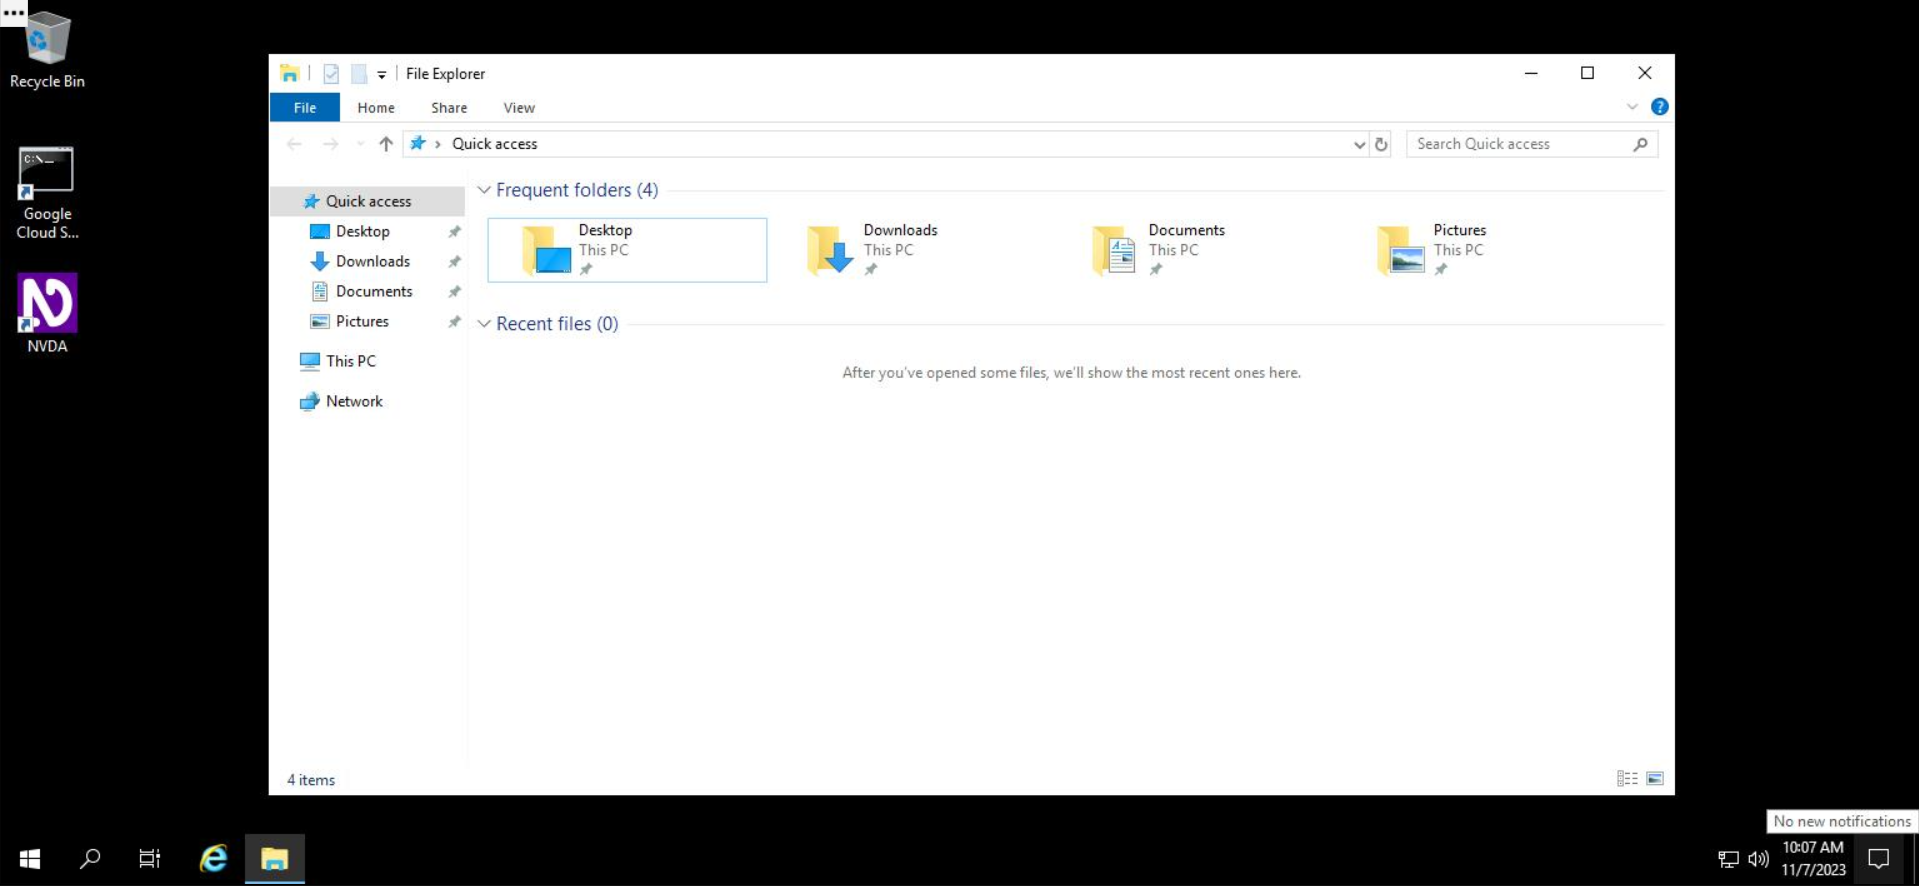Click Quick access text in address bar
This screenshot has height=886, width=1919.
pyautogui.click(x=494, y=144)
